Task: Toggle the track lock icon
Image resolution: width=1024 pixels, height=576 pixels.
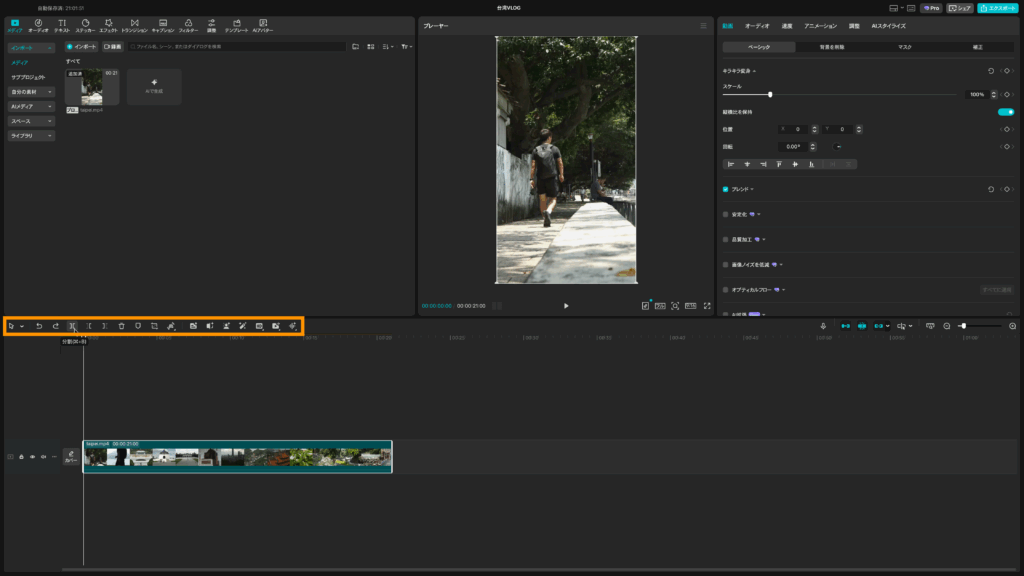Action: pyautogui.click(x=21, y=457)
